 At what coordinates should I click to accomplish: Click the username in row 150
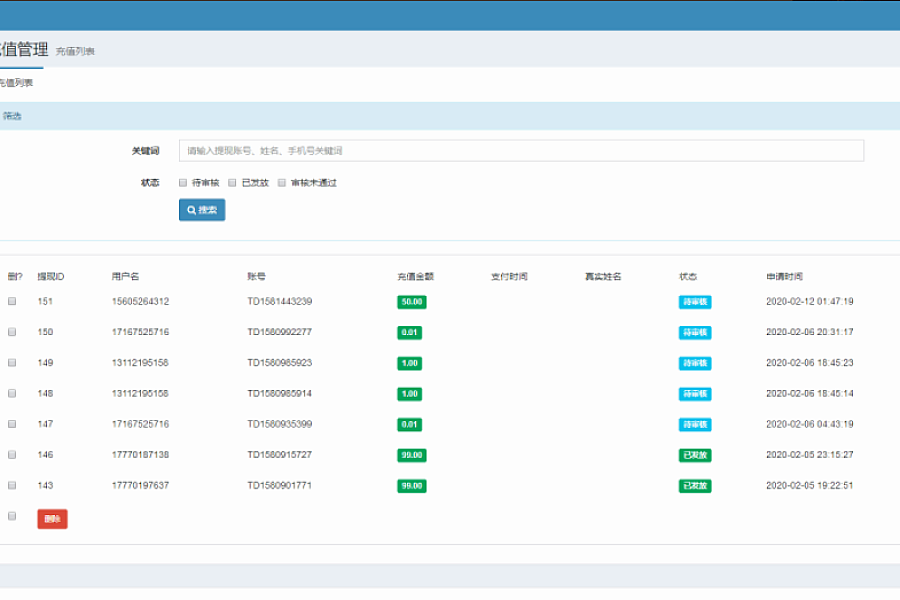141,332
